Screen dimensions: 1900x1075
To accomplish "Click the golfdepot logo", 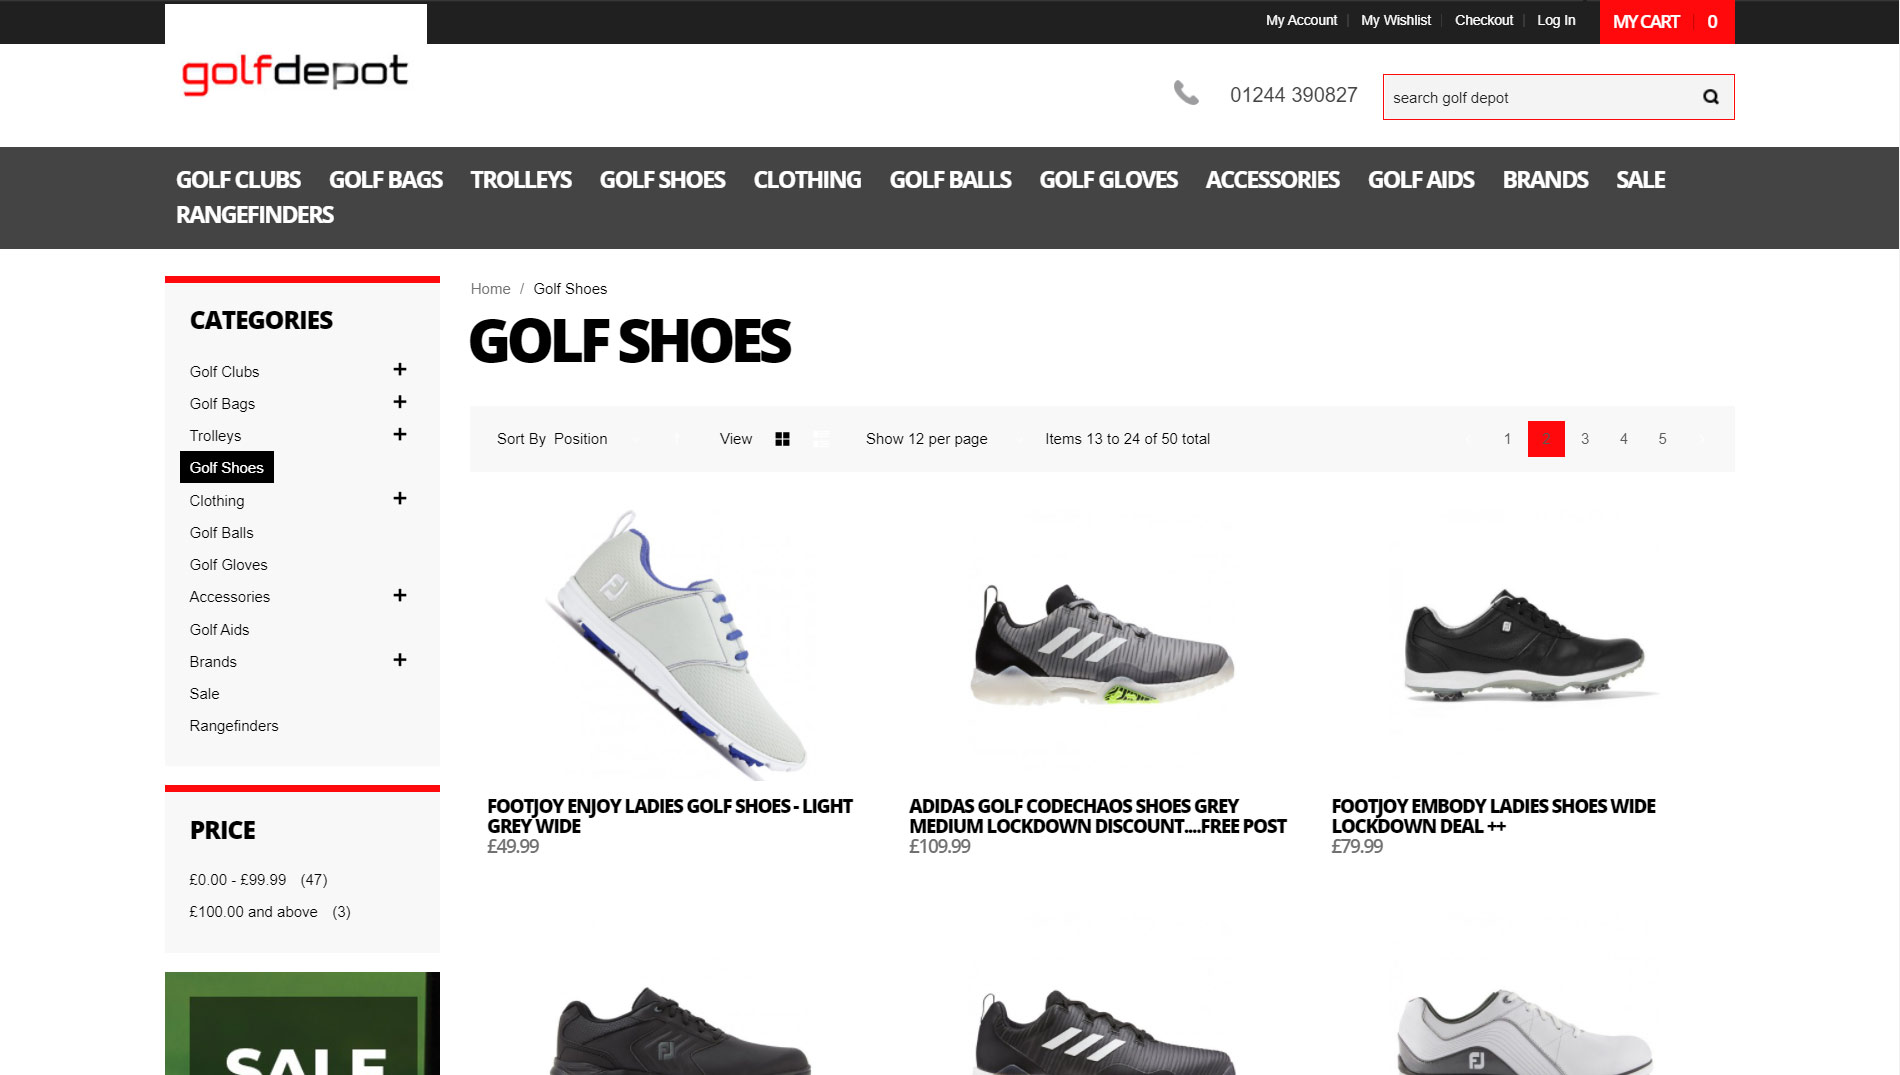I will (295, 73).
